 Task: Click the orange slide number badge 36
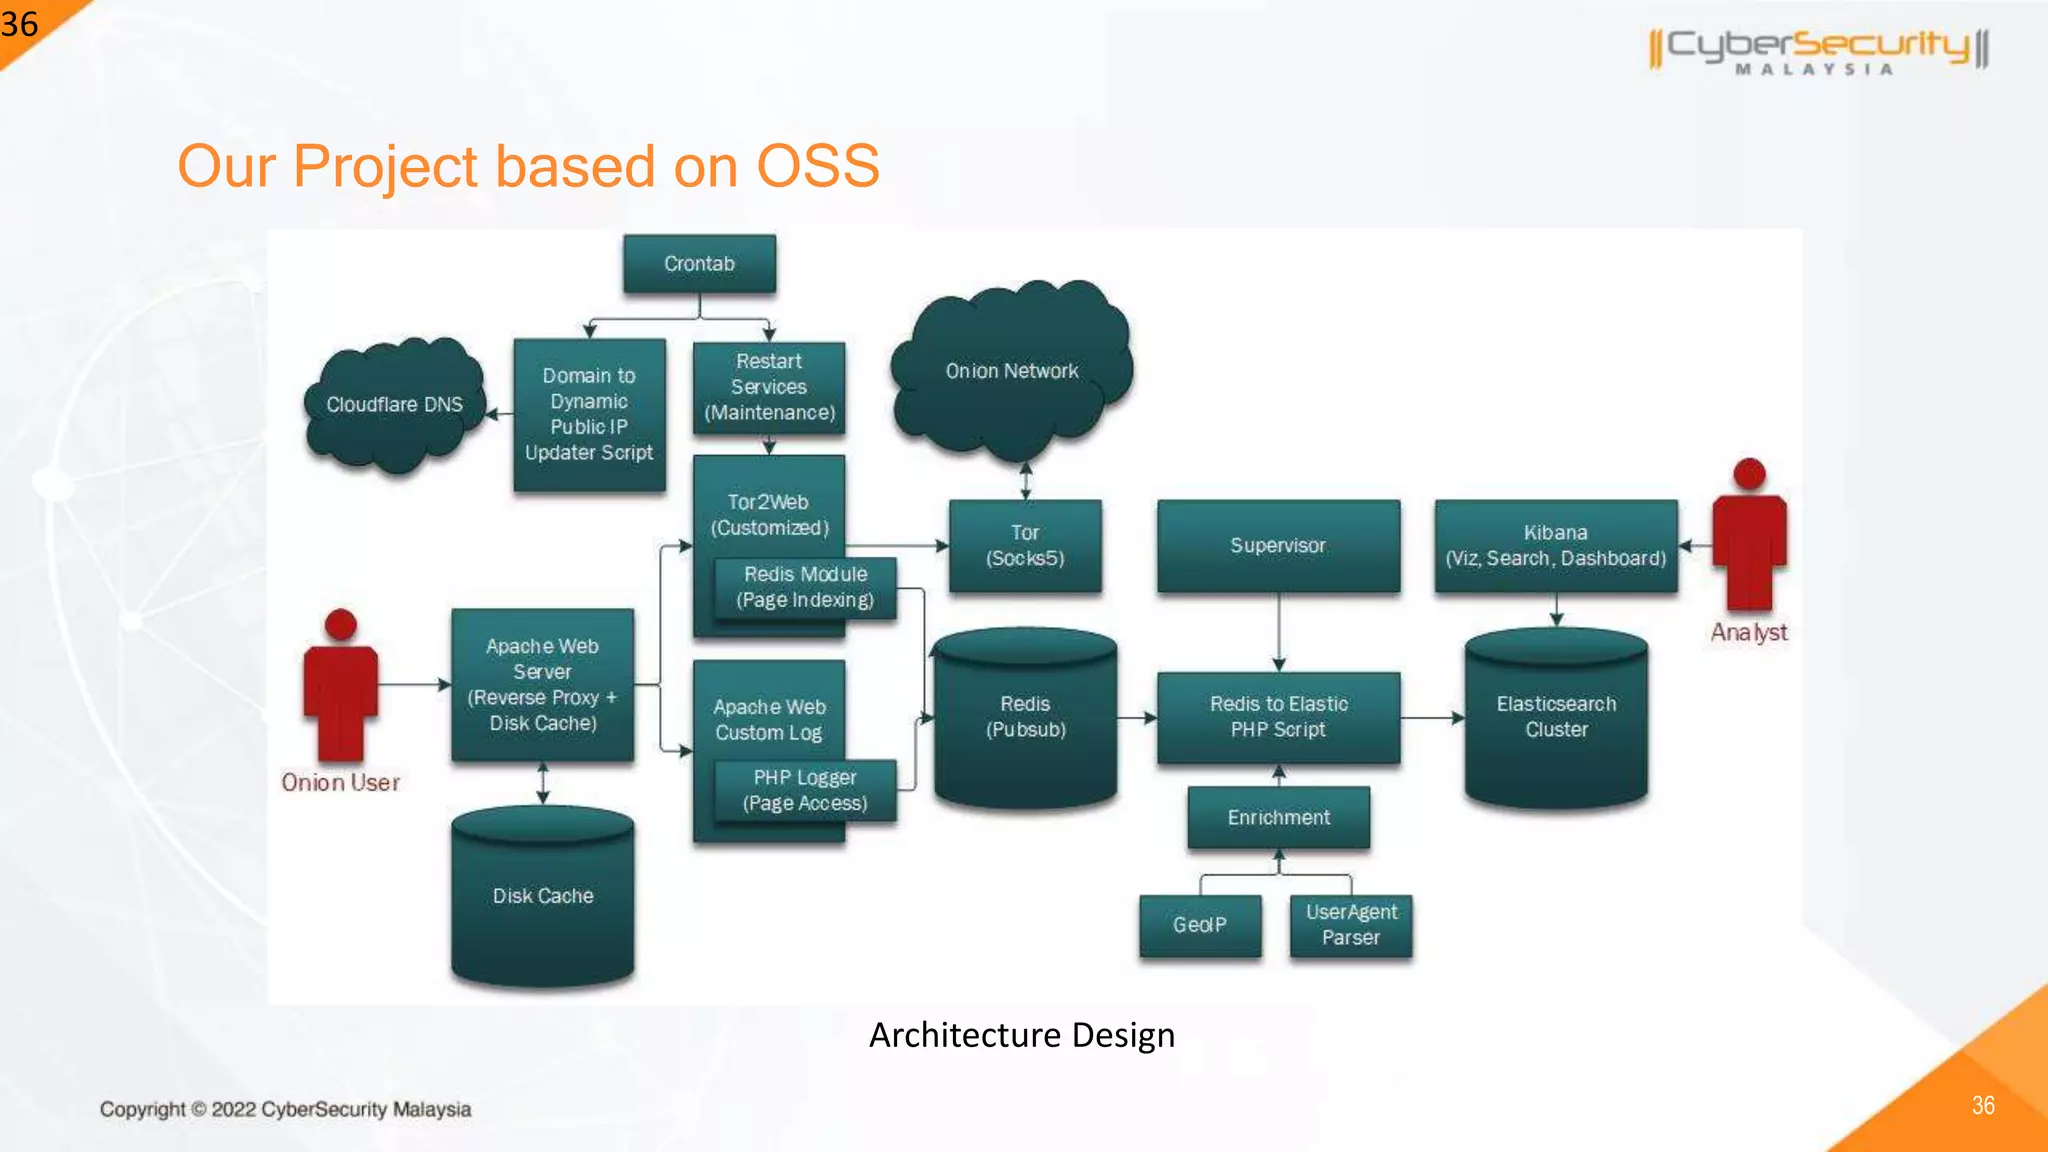point(22,24)
